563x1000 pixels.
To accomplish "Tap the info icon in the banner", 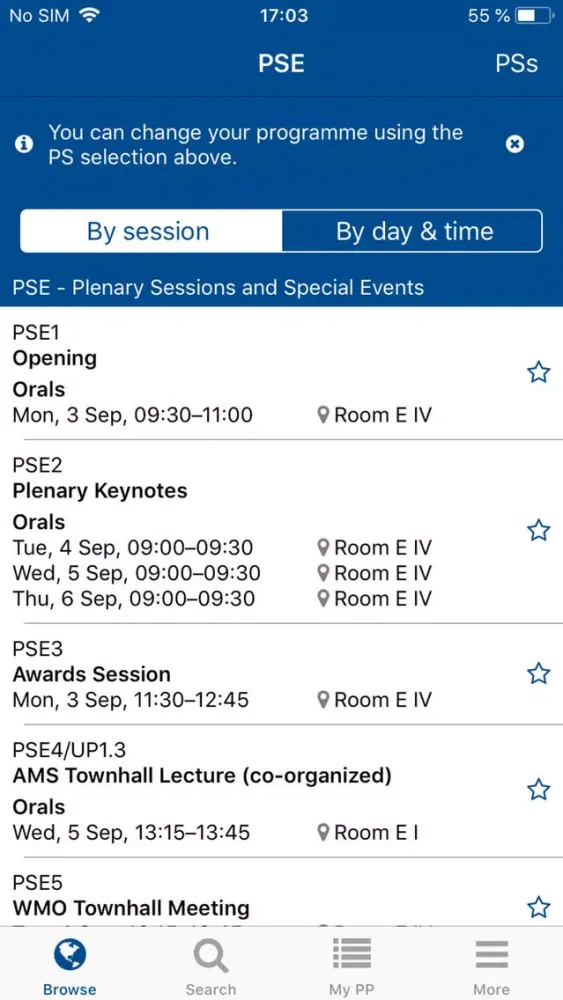I will click(x=24, y=145).
